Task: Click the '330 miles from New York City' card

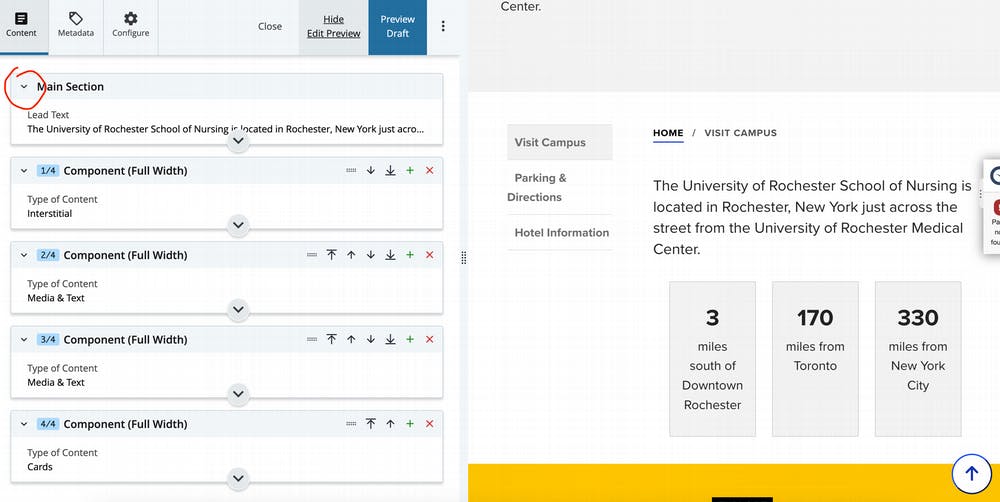Action: coord(918,358)
